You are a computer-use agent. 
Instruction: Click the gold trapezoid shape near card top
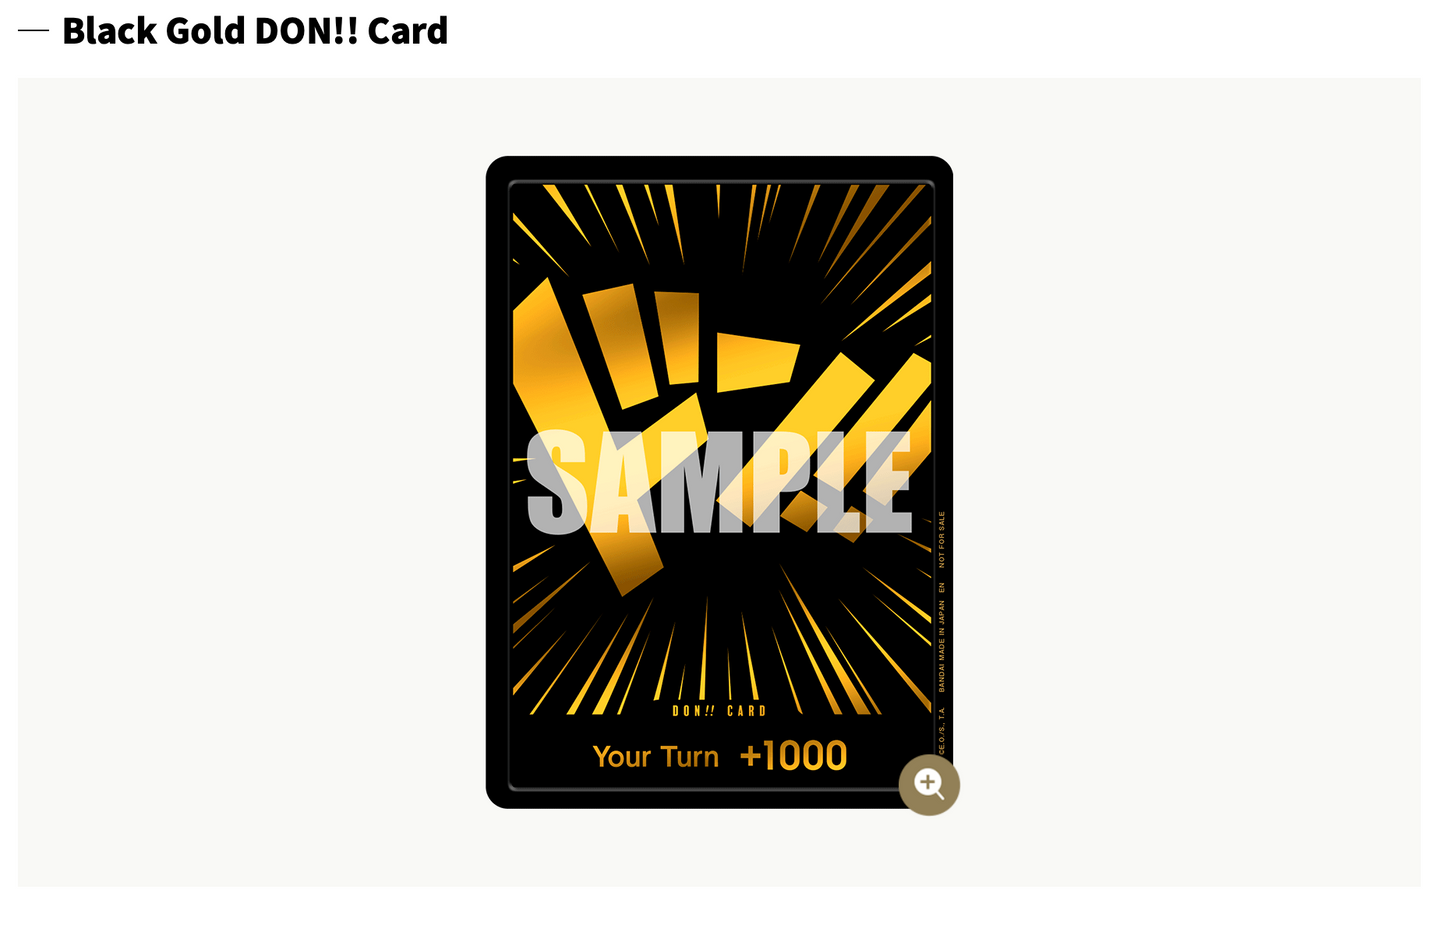(757, 362)
